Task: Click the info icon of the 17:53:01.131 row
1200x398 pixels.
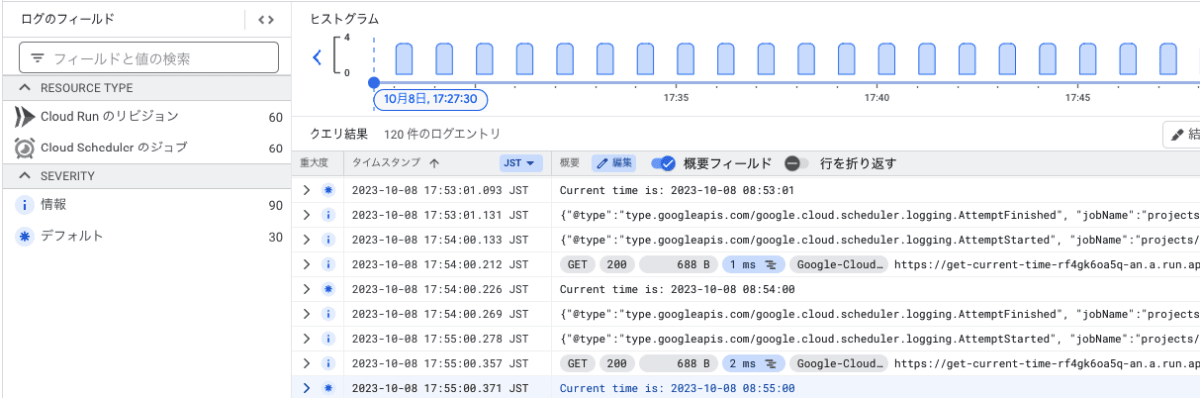Action: (x=327, y=214)
